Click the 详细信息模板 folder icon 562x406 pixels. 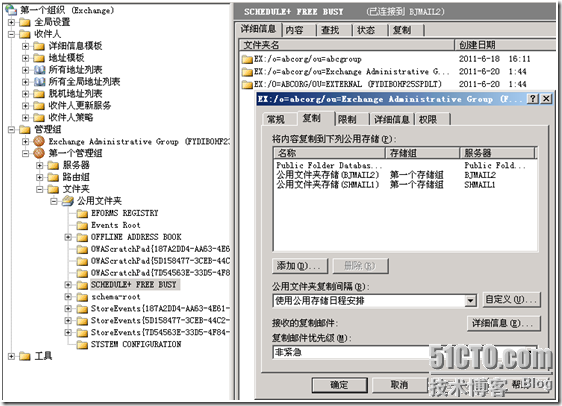click(x=39, y=46)
